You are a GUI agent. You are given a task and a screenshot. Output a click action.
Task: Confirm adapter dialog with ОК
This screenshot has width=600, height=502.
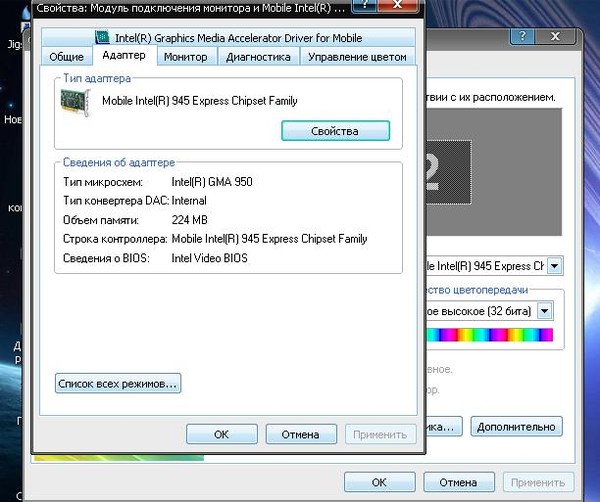point(222,434)
